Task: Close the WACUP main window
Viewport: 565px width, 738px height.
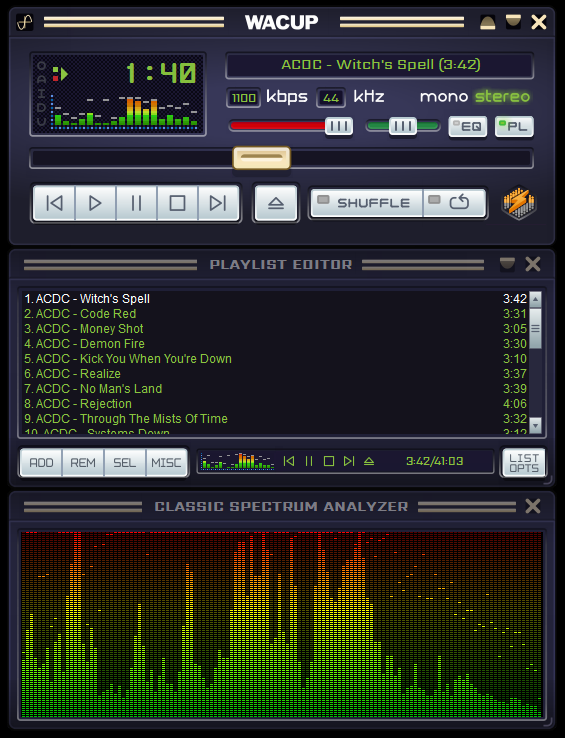Action: [539, 22]
